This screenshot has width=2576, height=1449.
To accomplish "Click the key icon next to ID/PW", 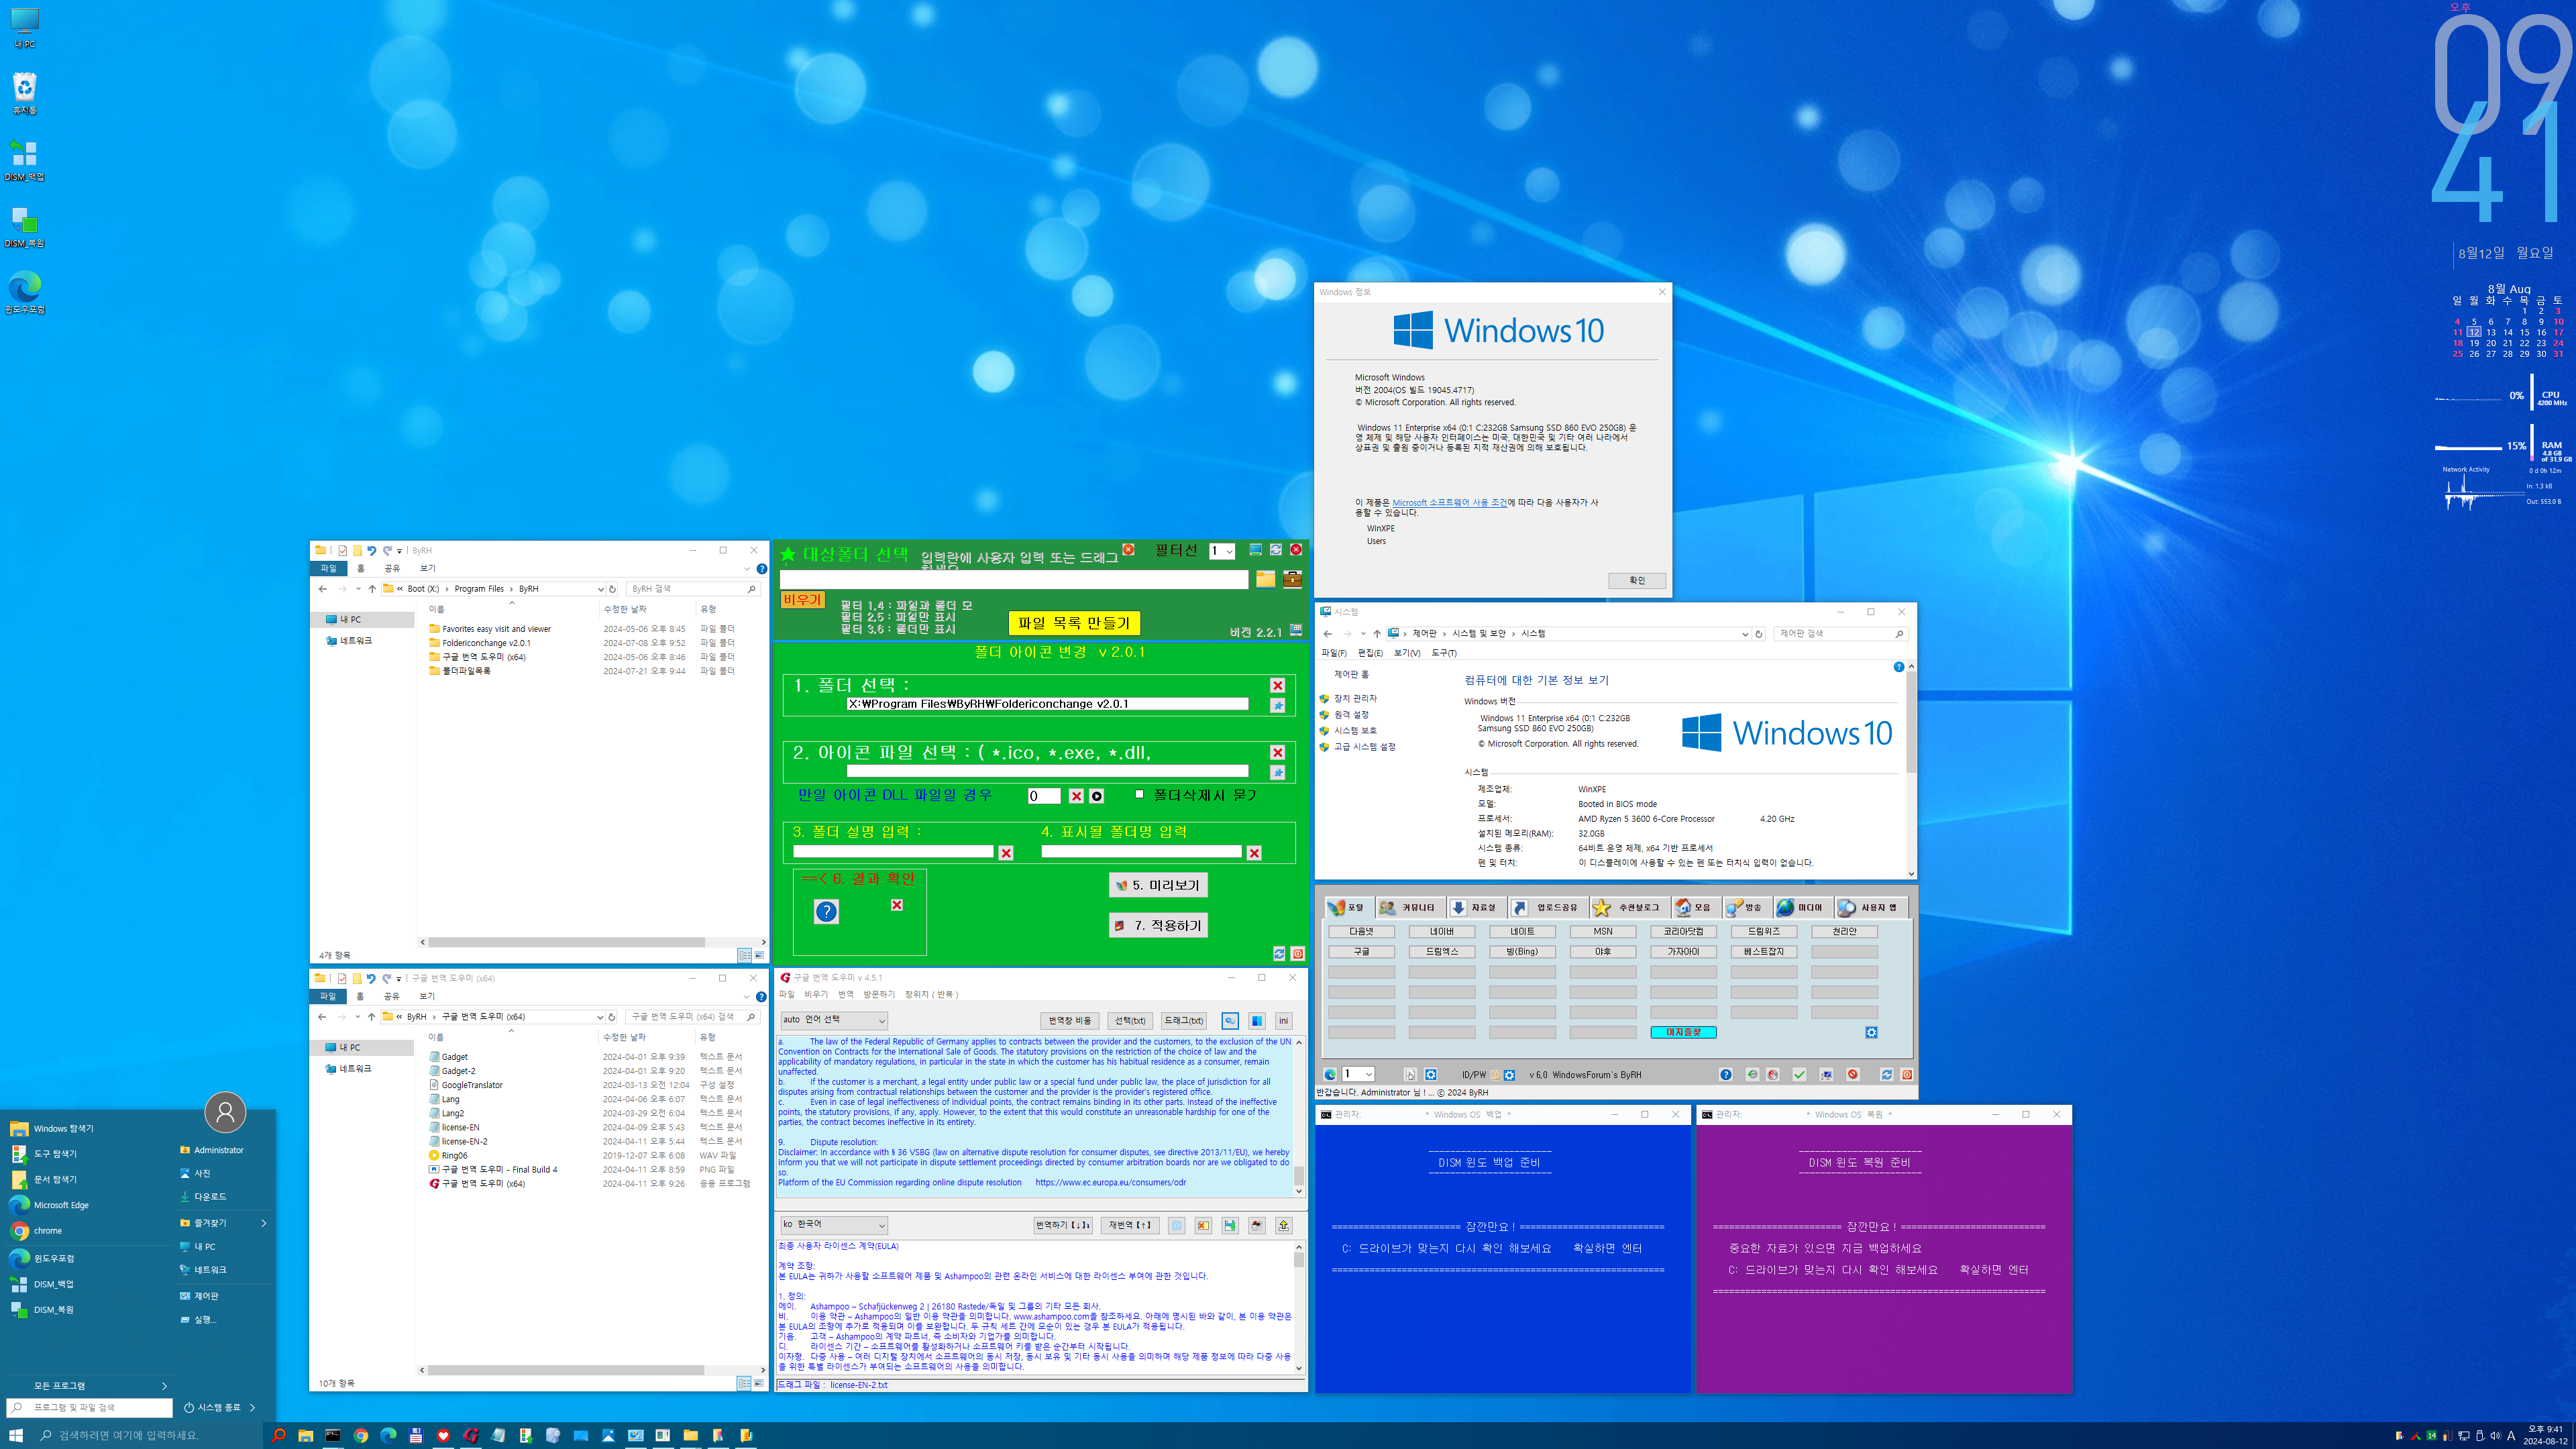I will point(1495,1075).
